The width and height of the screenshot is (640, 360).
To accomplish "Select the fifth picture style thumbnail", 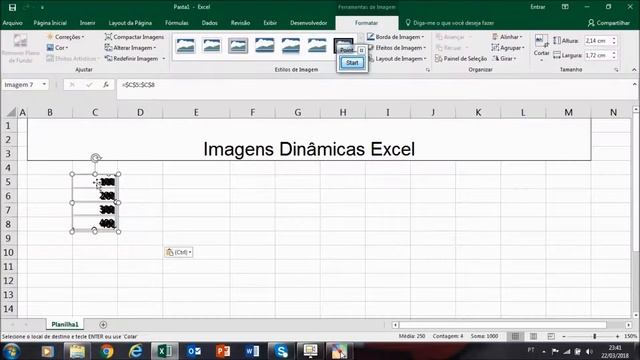I will 291,45.
